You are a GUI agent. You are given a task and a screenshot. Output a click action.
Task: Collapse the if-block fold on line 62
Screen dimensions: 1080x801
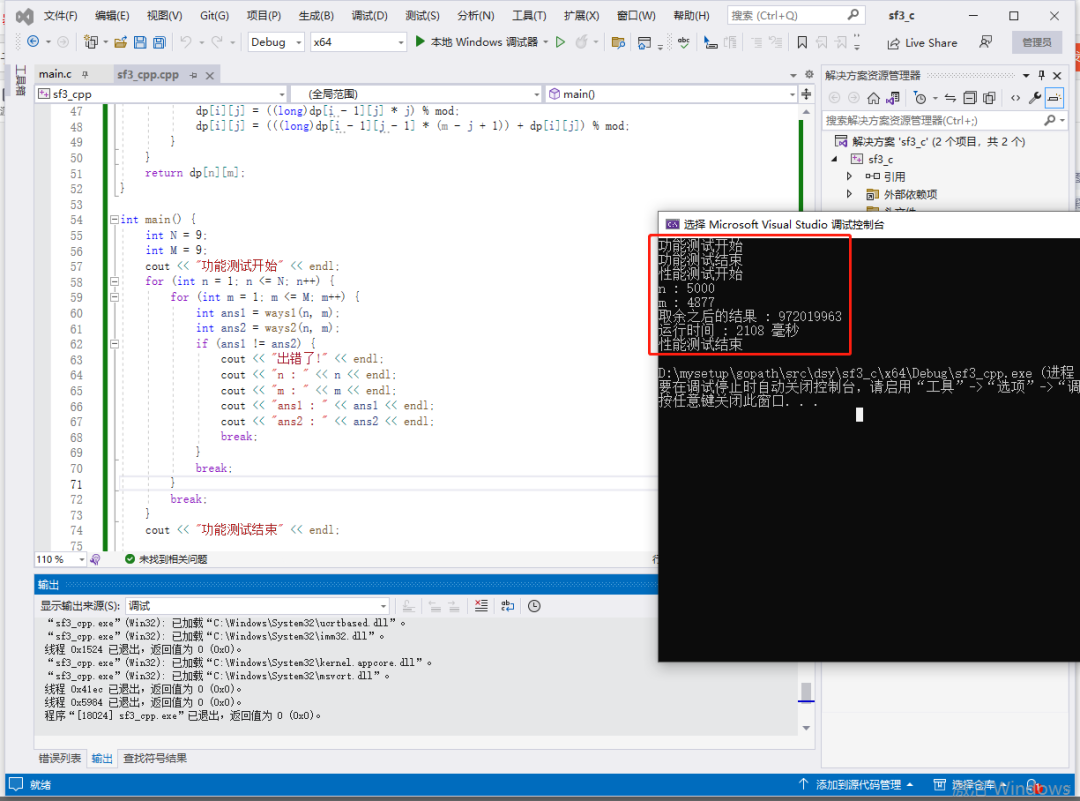coord(114,343)
